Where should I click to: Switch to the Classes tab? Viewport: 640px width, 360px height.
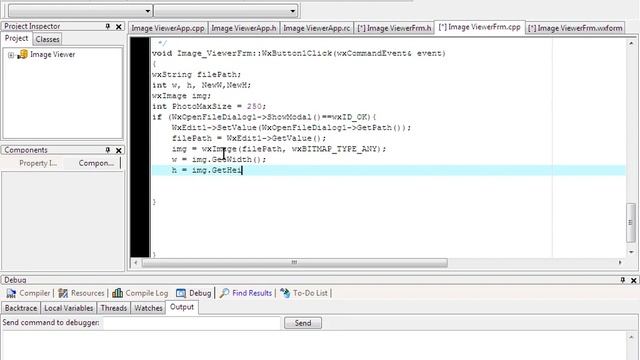47,39
